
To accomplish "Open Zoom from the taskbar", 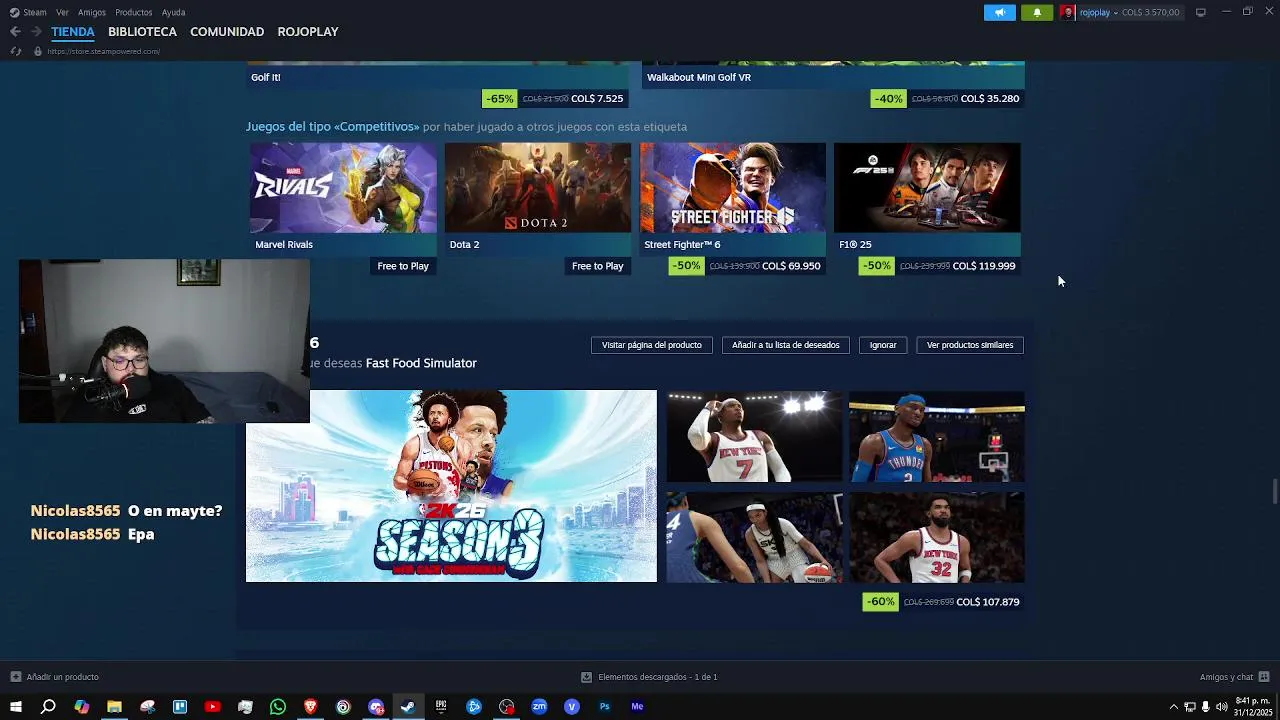I will 539,707.
